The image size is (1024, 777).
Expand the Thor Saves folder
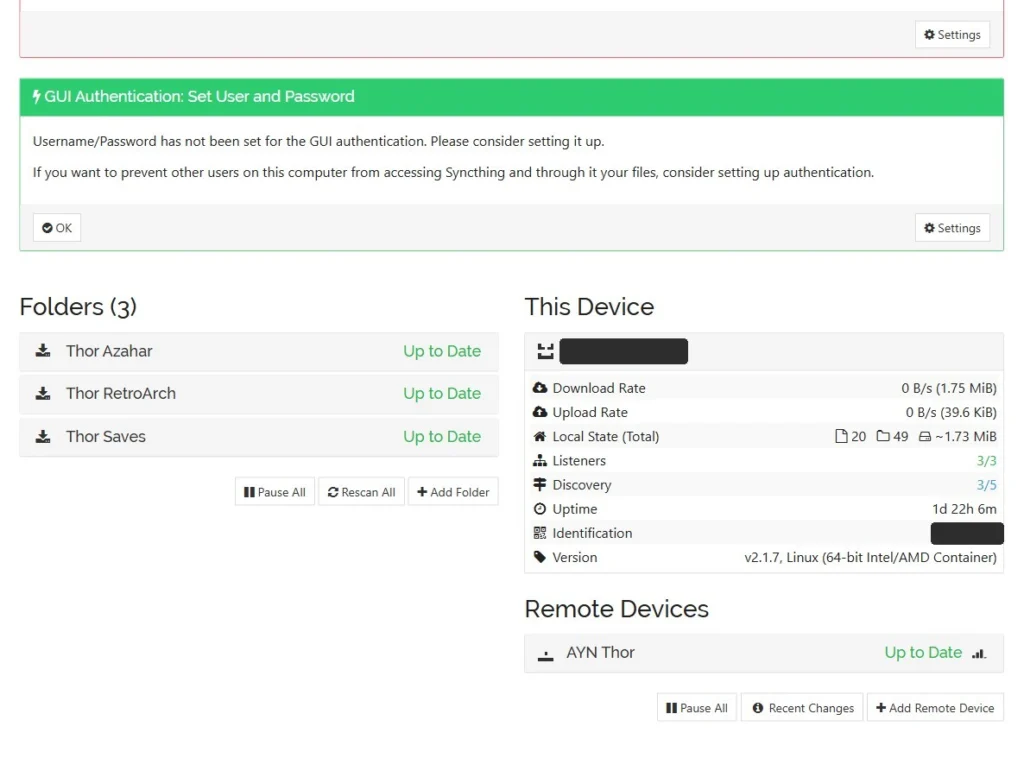[x=259, y=437]
